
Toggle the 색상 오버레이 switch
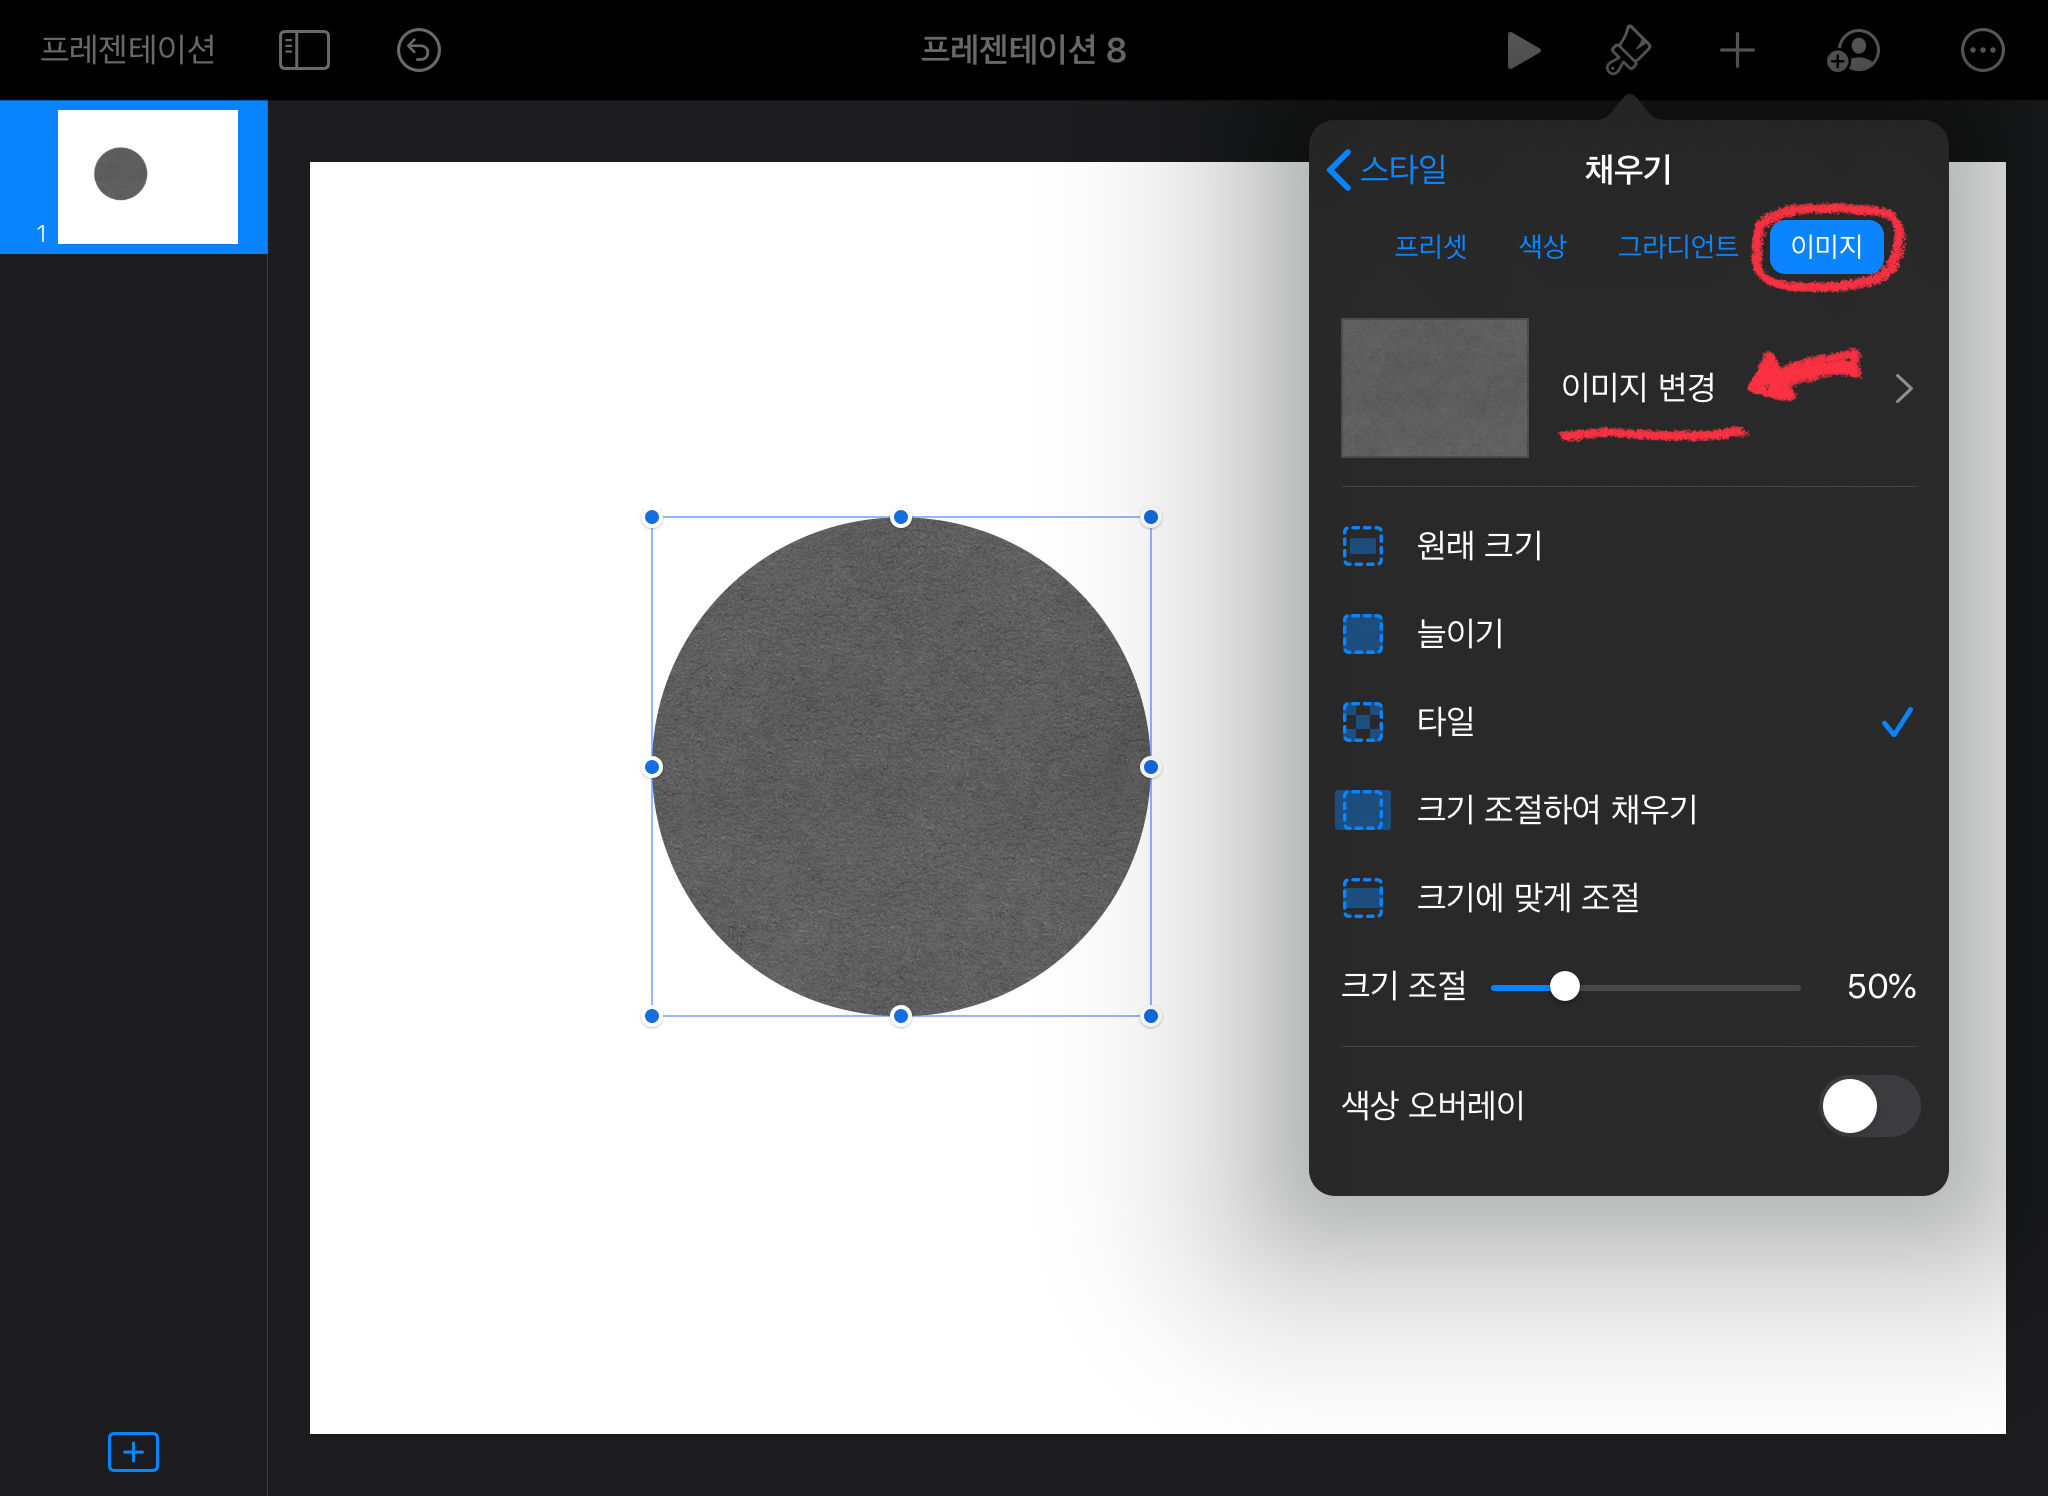pos(1868,1106)
